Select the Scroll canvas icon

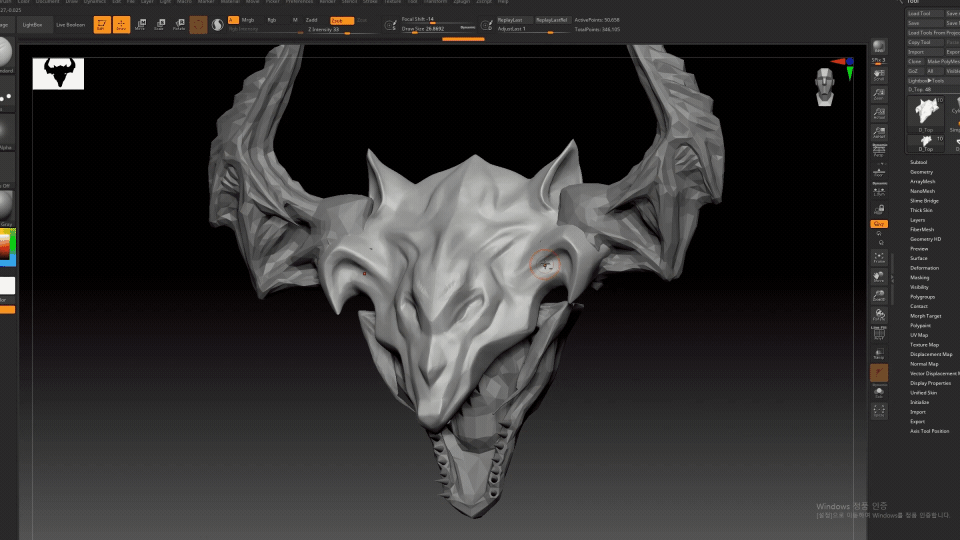click(879, 75)
